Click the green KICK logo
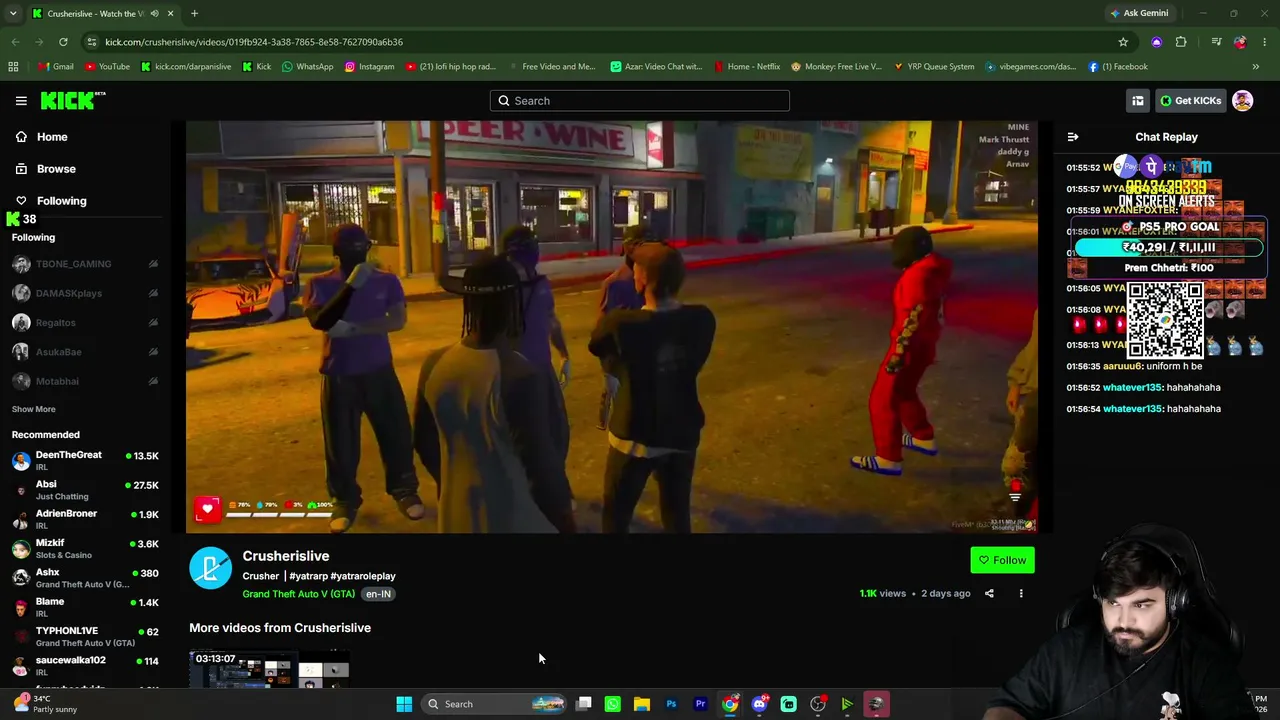This screenshot has height=720, width=1280. pos(73,100)
